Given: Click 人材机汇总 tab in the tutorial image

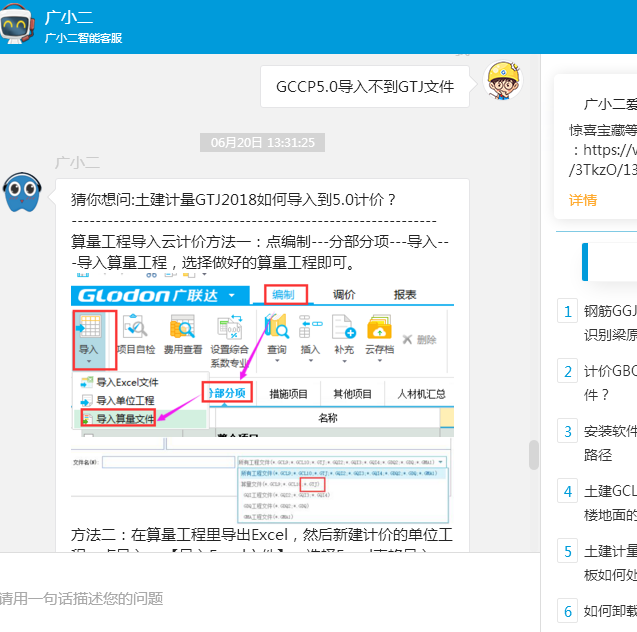Looking at the screenshot, I should pos(421,394).
